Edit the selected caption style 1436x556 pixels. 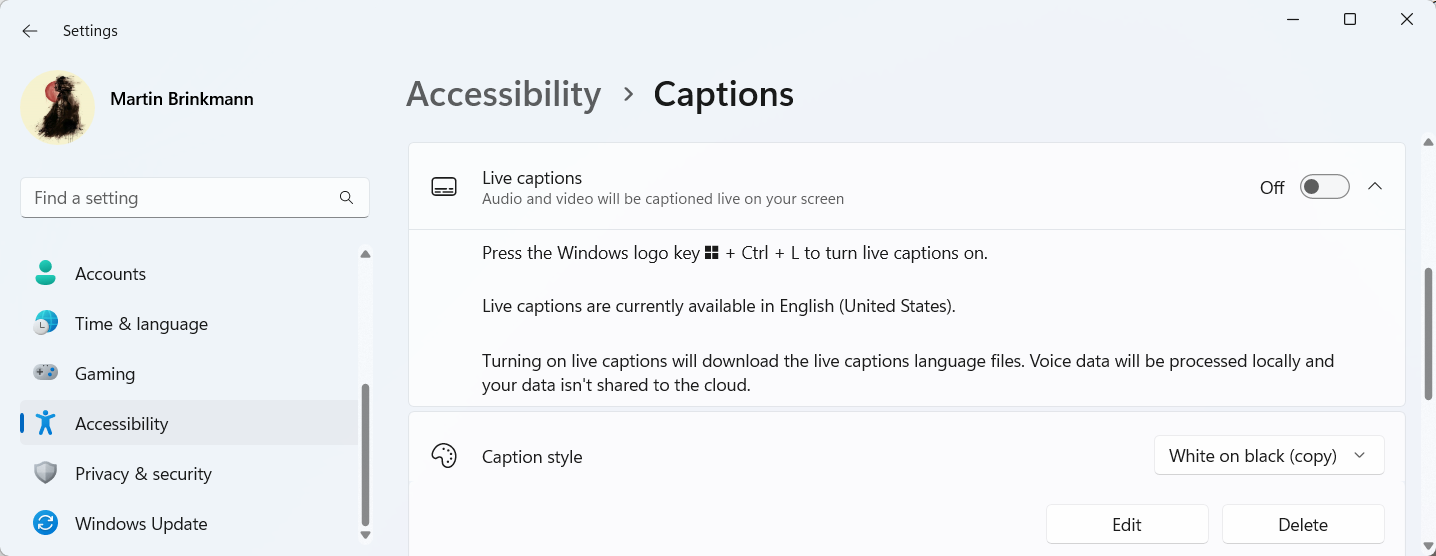coord(1127,525)
